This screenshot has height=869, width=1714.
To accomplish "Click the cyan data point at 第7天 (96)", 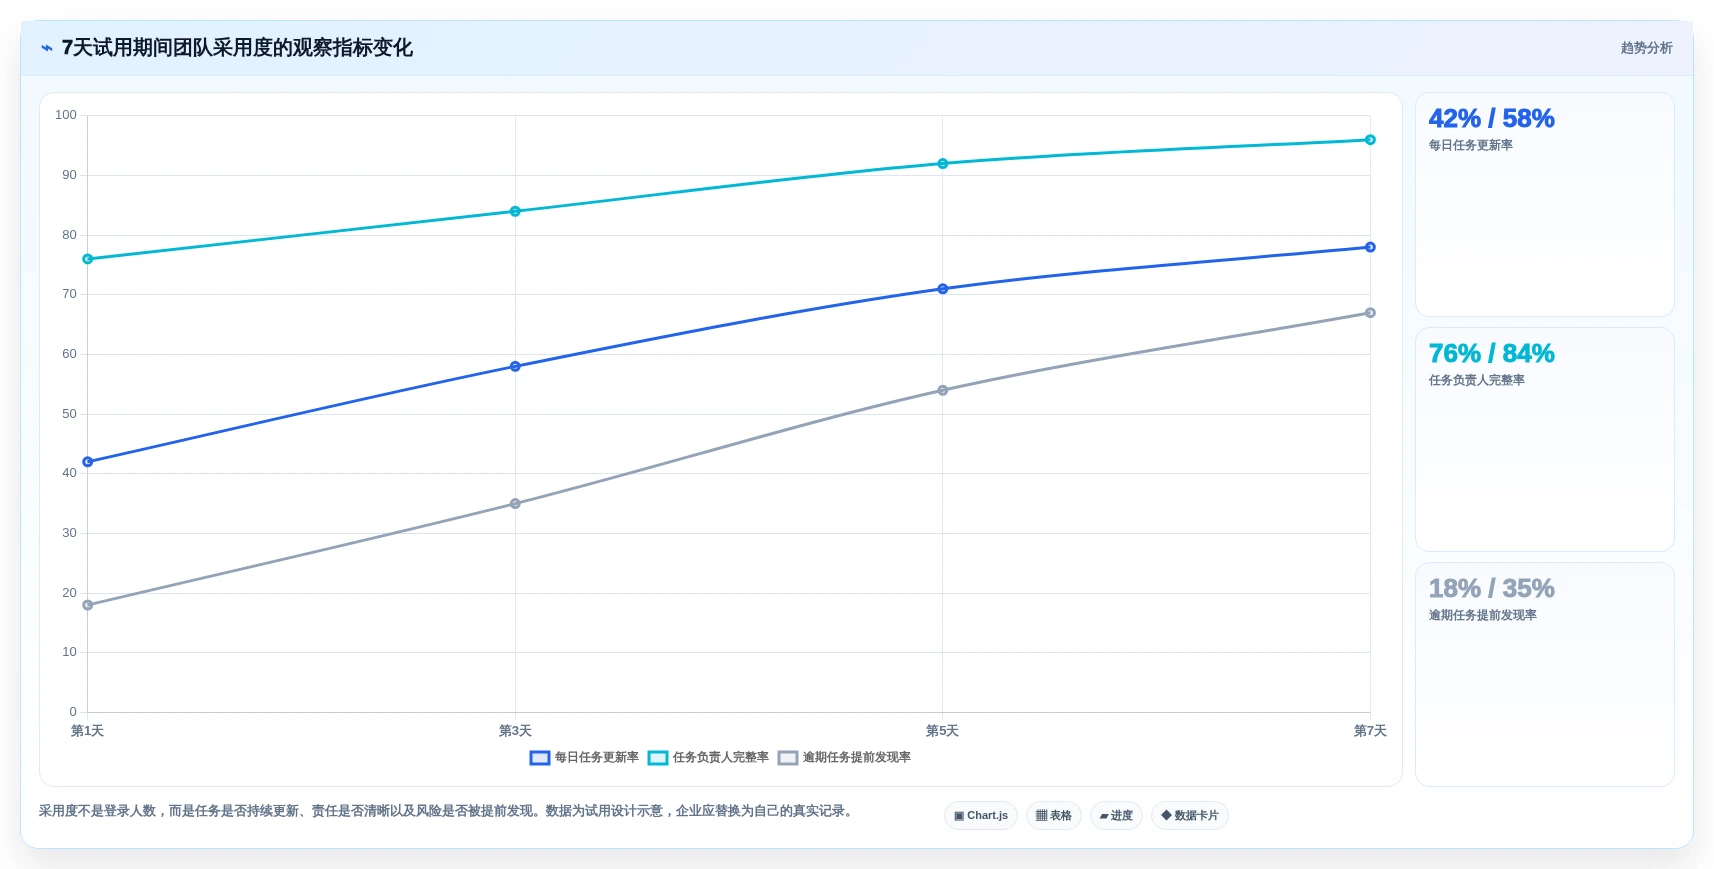I will [x=1370, y=140].
